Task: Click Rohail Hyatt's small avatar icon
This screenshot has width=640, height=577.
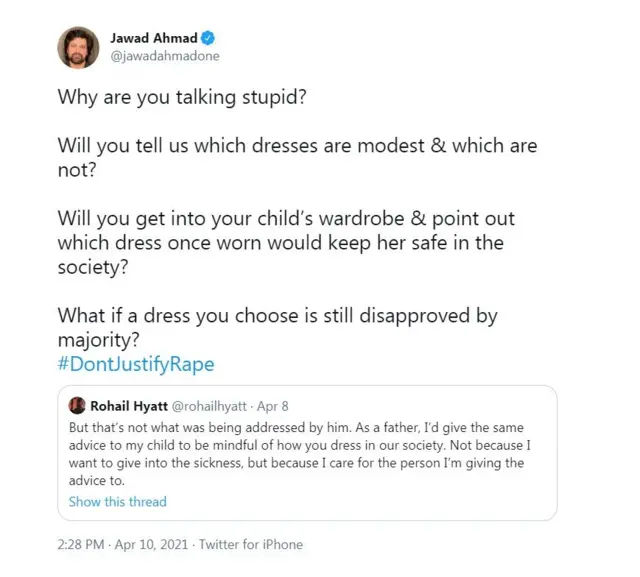Action: click(77, 406)
